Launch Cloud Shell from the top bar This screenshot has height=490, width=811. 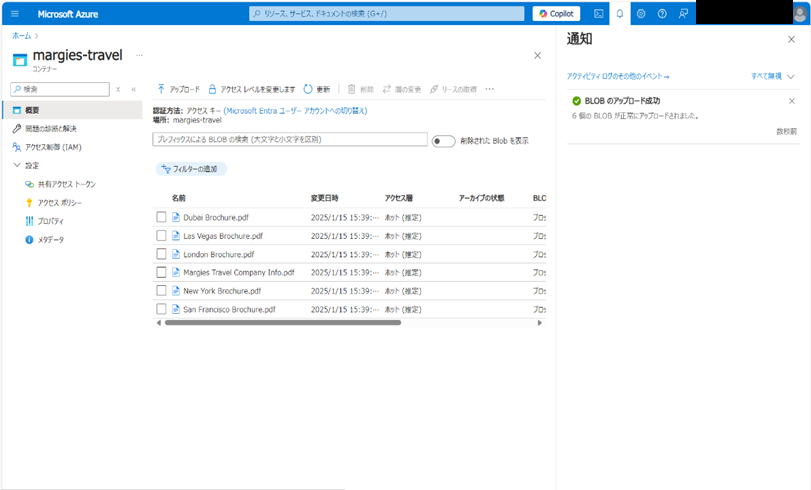click(x=598, y=14)
